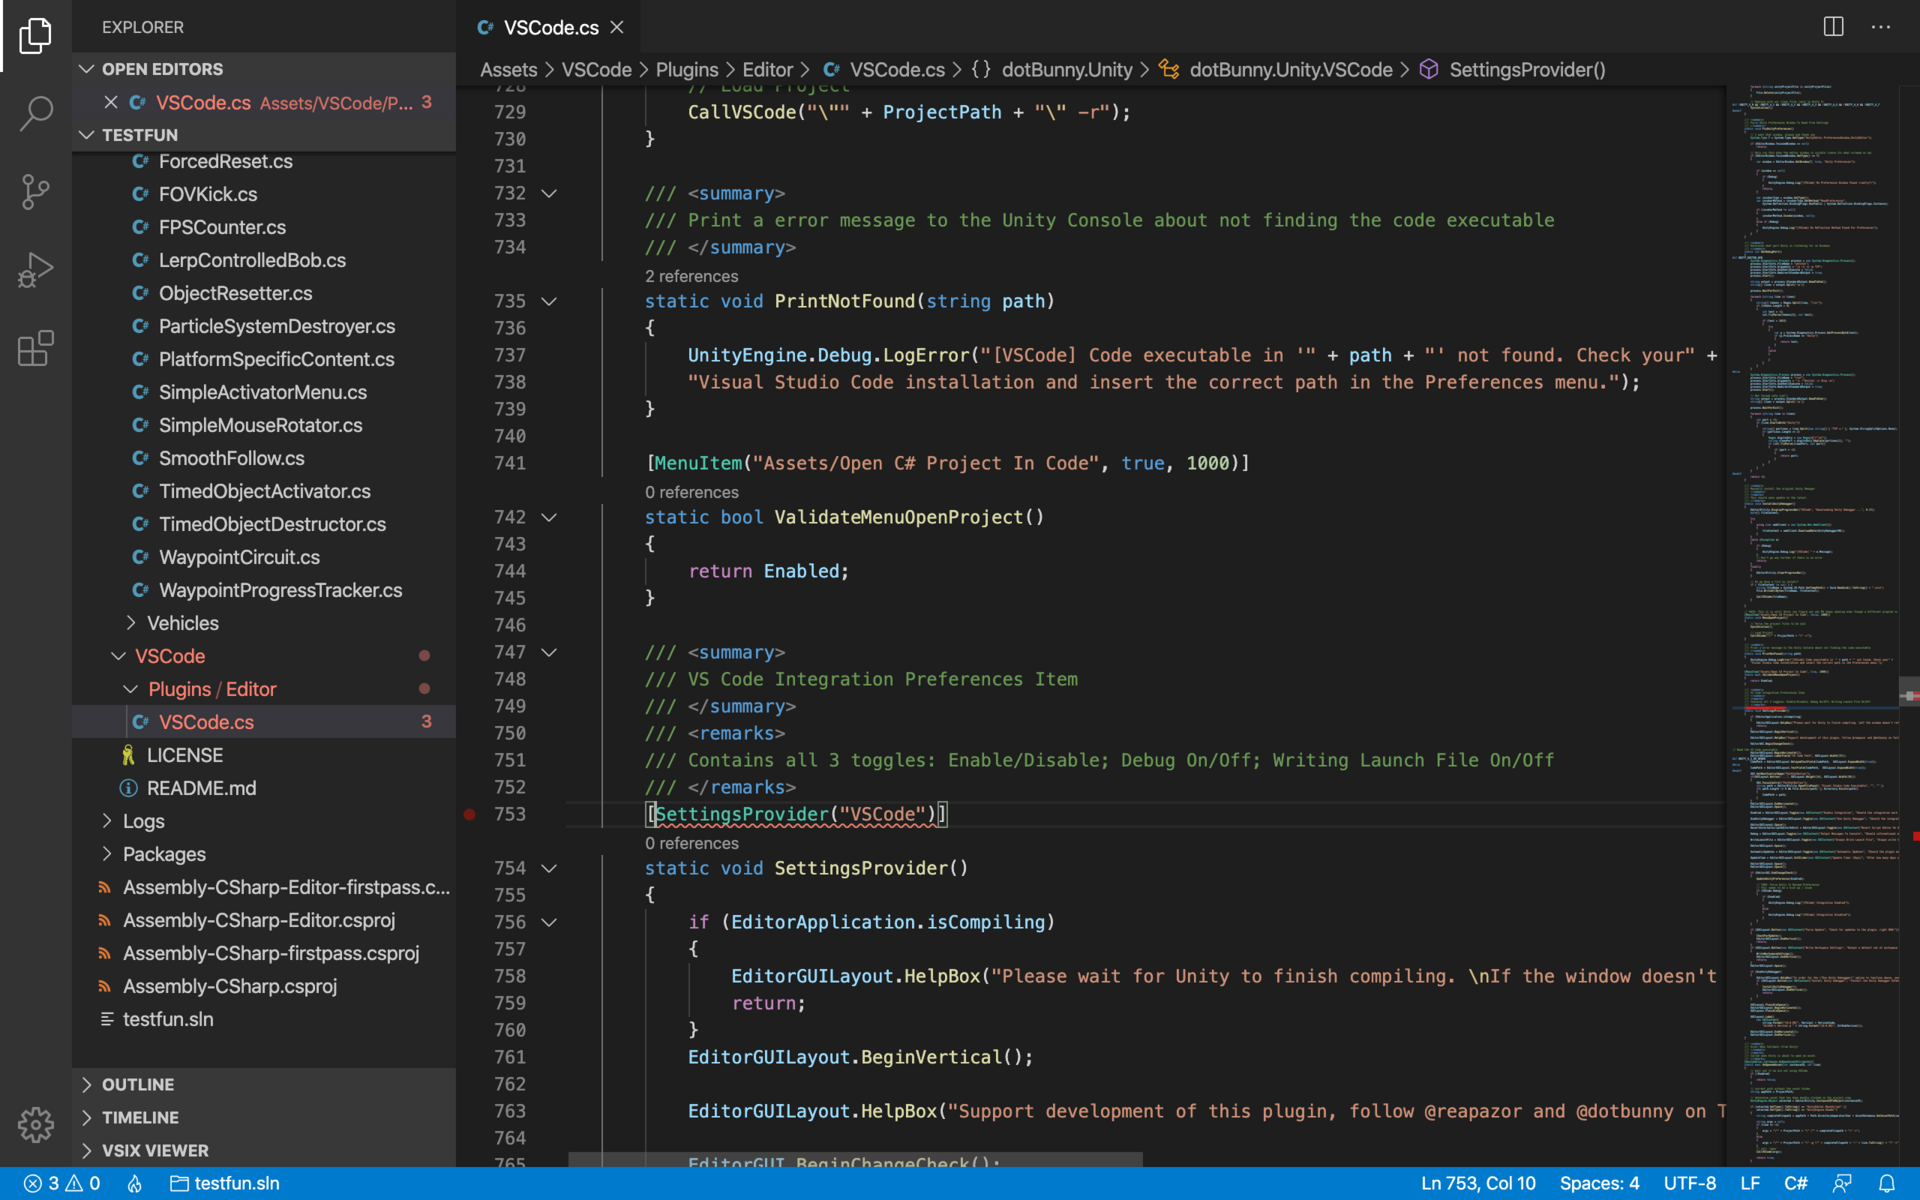Viewport: 1920px width, 1200px height.
Task: Click the feedback icon in status bar
Action: pyautogui.click(x=1841, y=1183)
